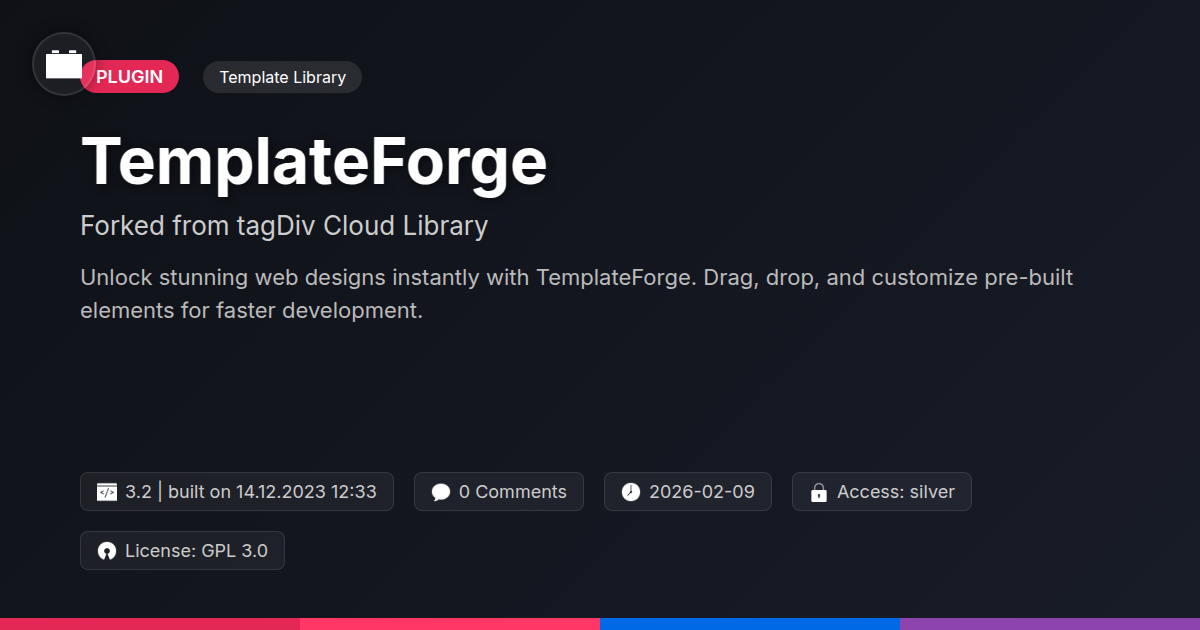Open the Template Library category tag
1200x630 pixels.
(x=282, y=77)
